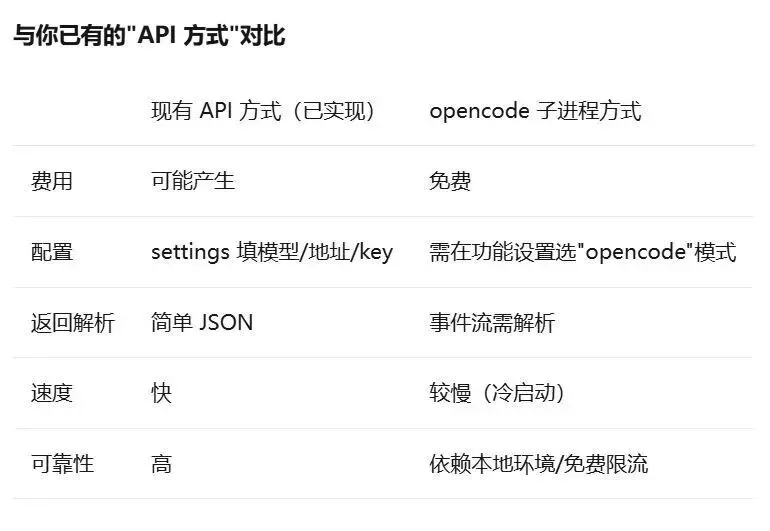Click the 费用 row label
The height and width of the screenshot is (531, 770).
pyautogui.click(x=52, y=181)
